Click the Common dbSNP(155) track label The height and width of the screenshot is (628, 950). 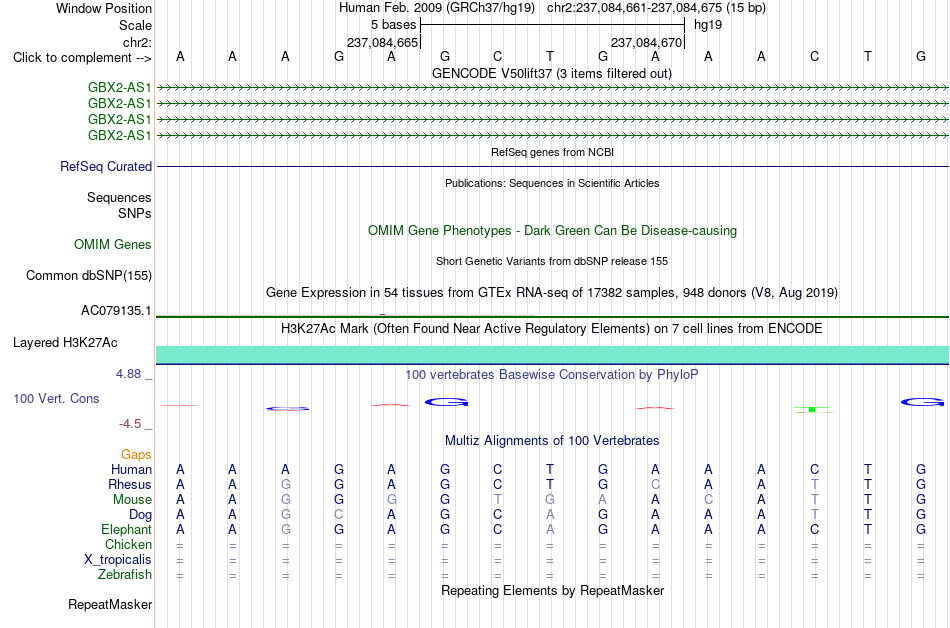tap(88, 276)
